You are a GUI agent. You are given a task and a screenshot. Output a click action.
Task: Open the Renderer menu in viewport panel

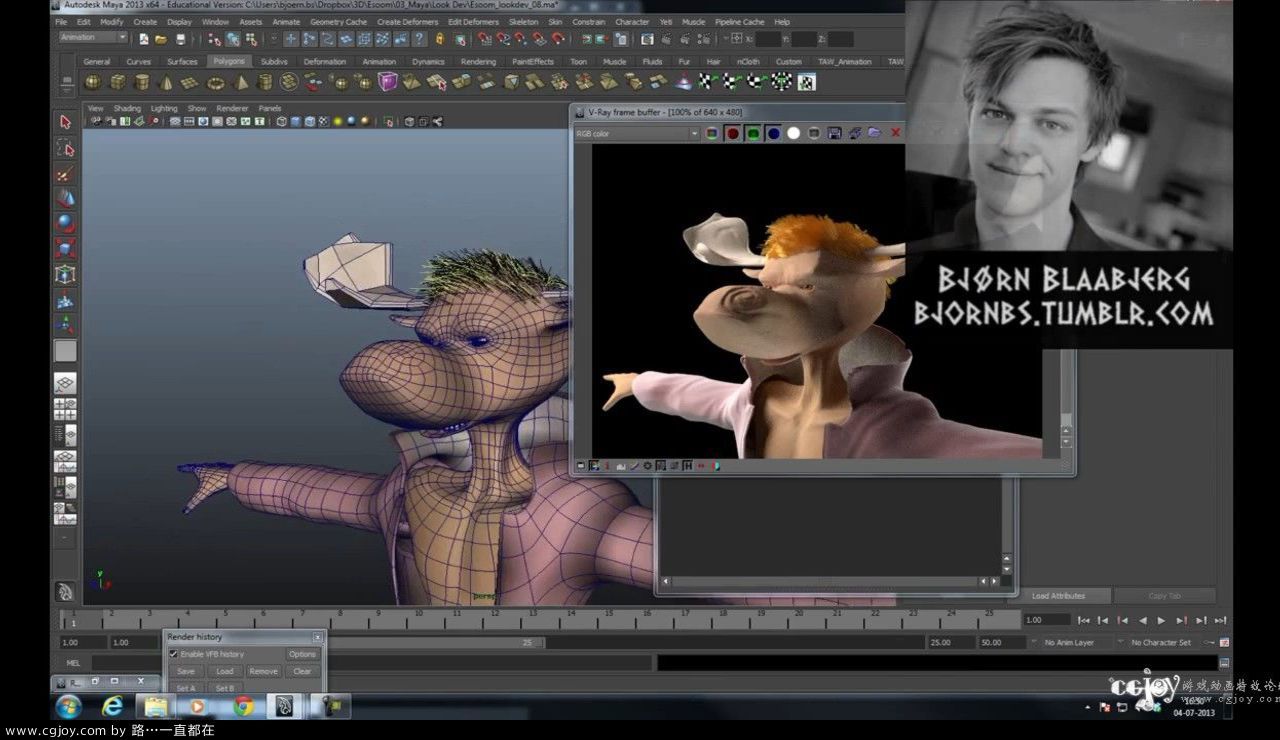pos(232,108)
